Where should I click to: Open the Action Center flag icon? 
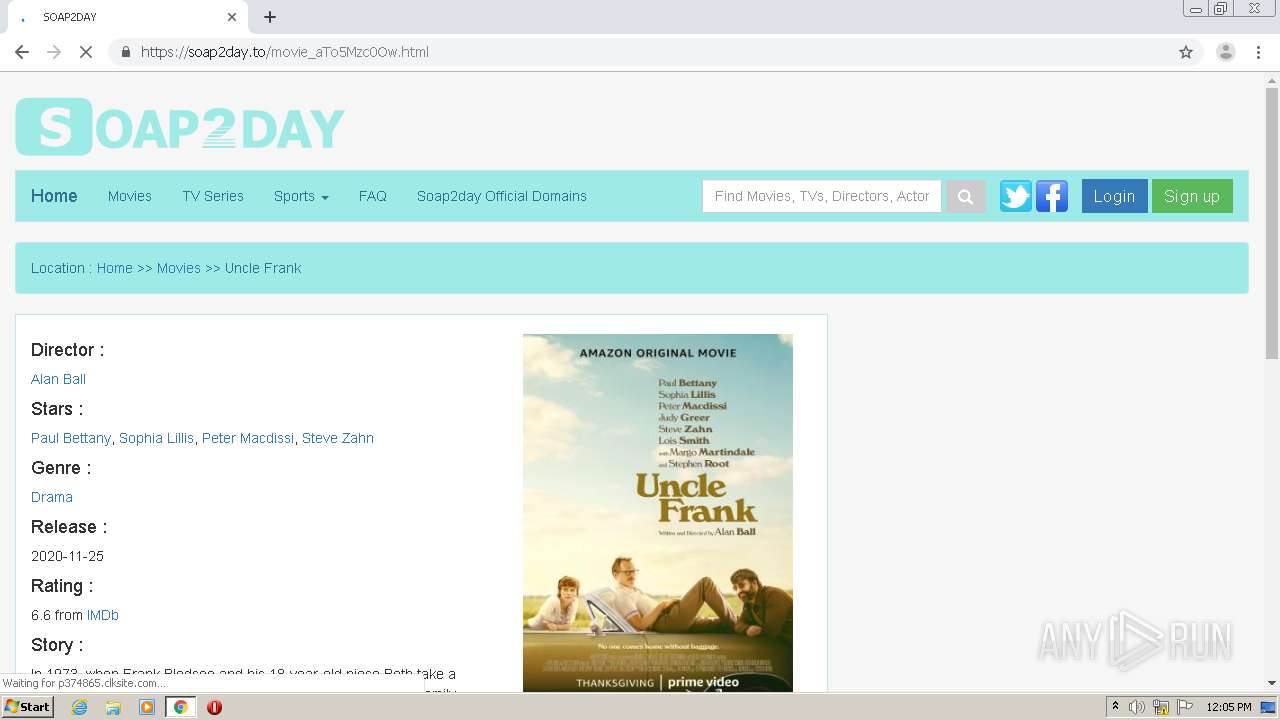(1185, 707)
